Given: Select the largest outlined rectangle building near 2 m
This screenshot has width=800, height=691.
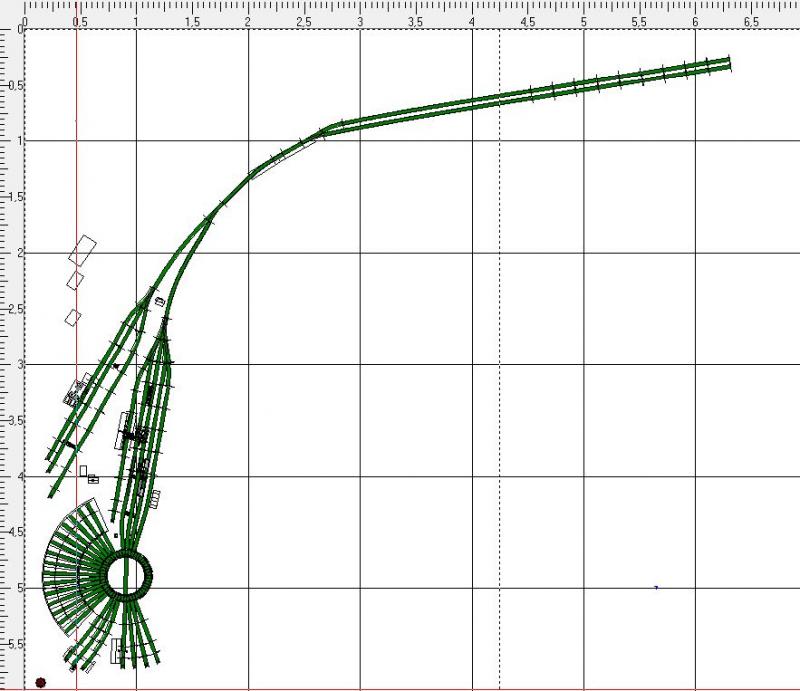Looking at the screenshot, I should (83, 250).
